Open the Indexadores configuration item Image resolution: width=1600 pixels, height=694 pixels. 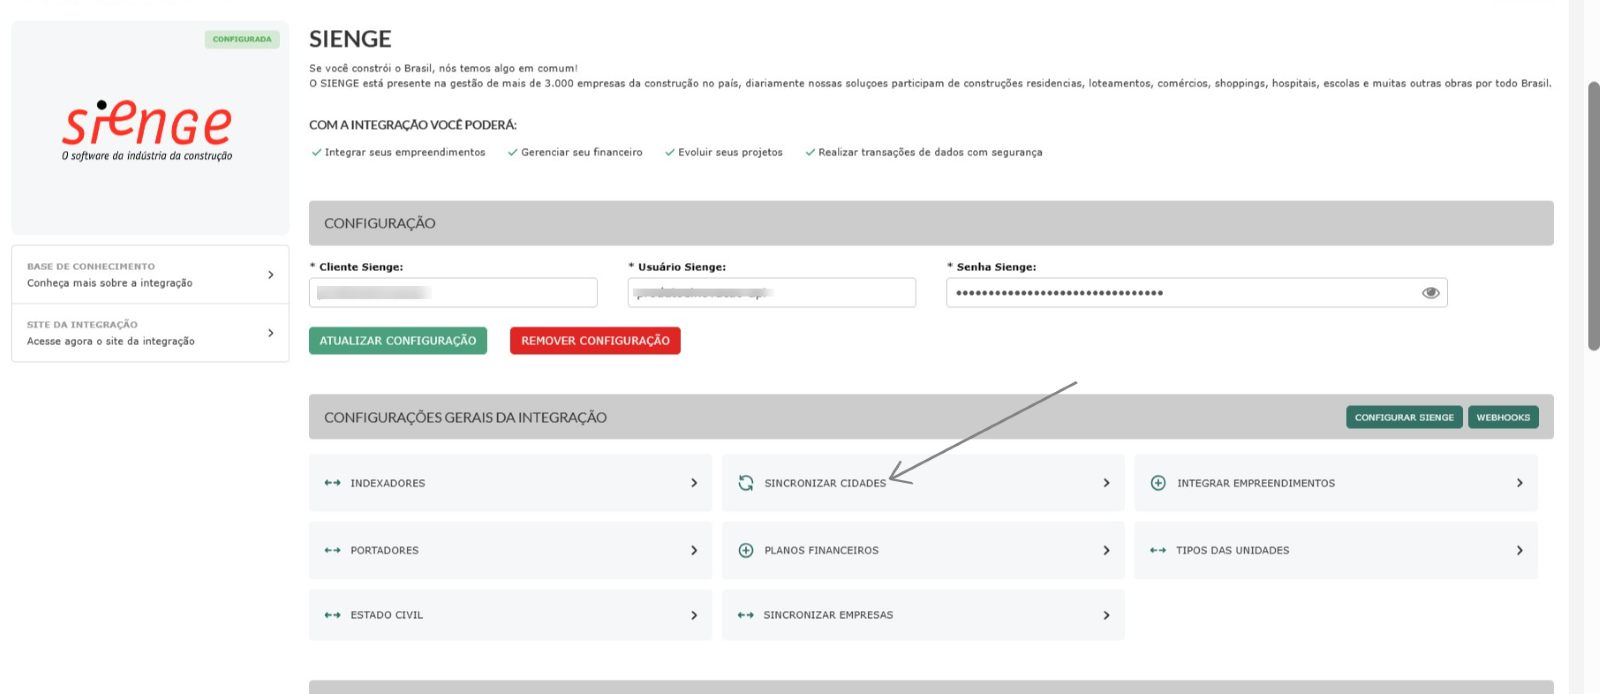tap(510, 483)
